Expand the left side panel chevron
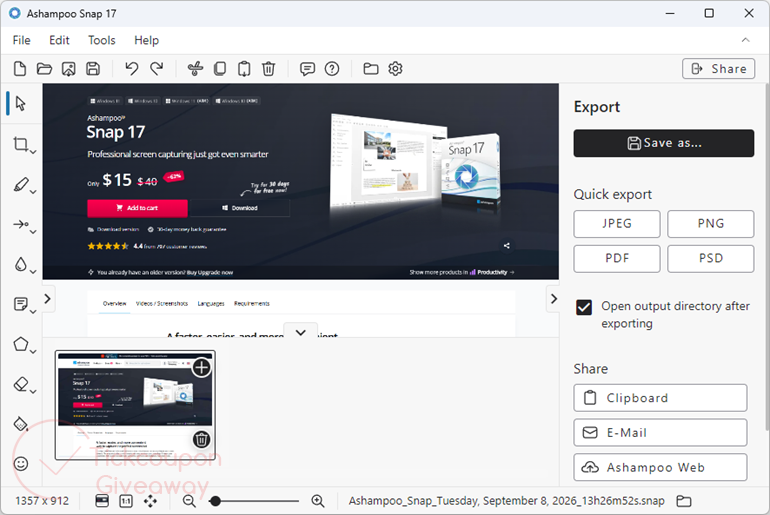Viewport: 770px width, 515px height. (48, 298)
